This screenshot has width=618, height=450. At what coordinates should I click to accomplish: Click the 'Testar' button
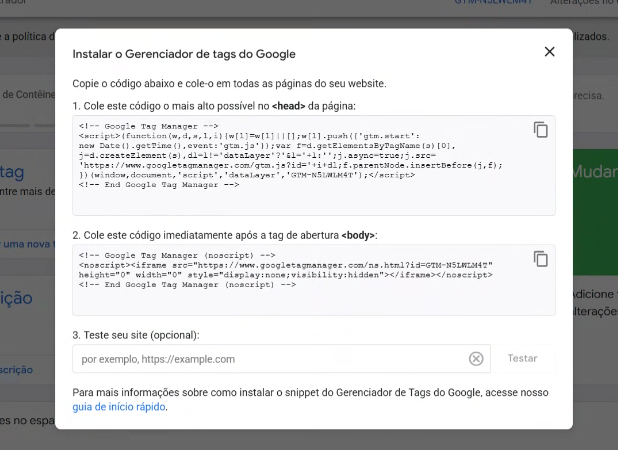click(x=522, y=358)
